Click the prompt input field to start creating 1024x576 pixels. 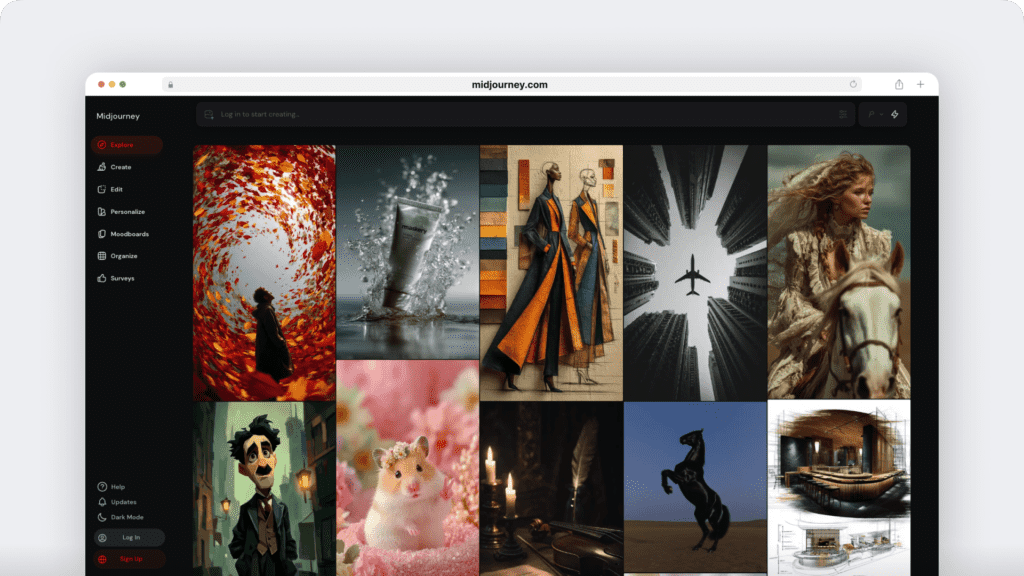click(500, 114)
